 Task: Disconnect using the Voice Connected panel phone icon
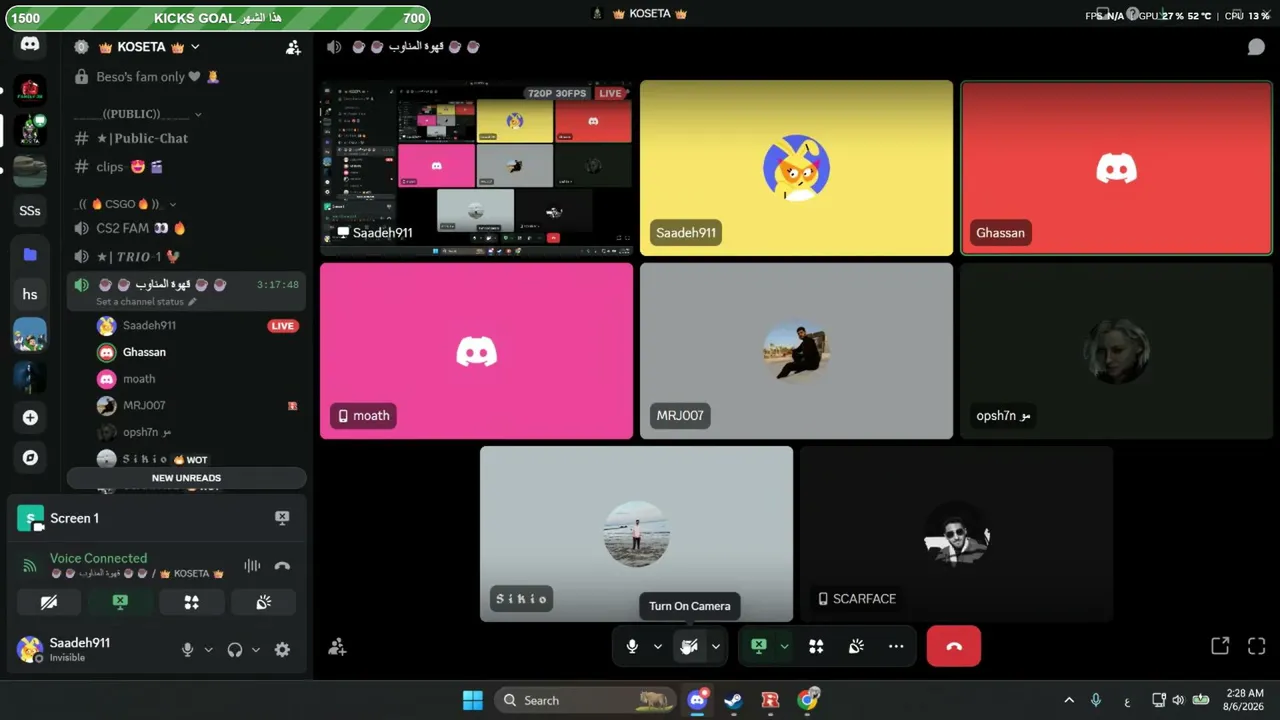[282, 565]
